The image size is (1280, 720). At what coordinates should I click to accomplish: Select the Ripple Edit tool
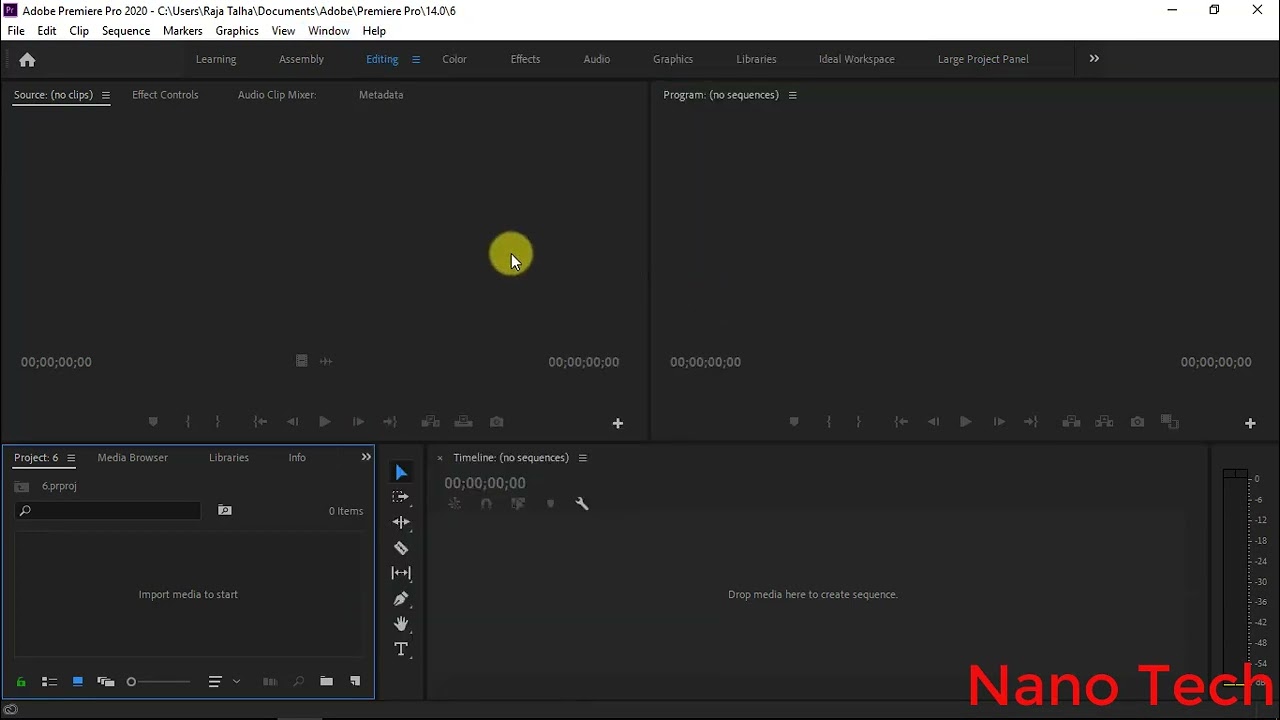pyautogui.click(x=401, y=522)
